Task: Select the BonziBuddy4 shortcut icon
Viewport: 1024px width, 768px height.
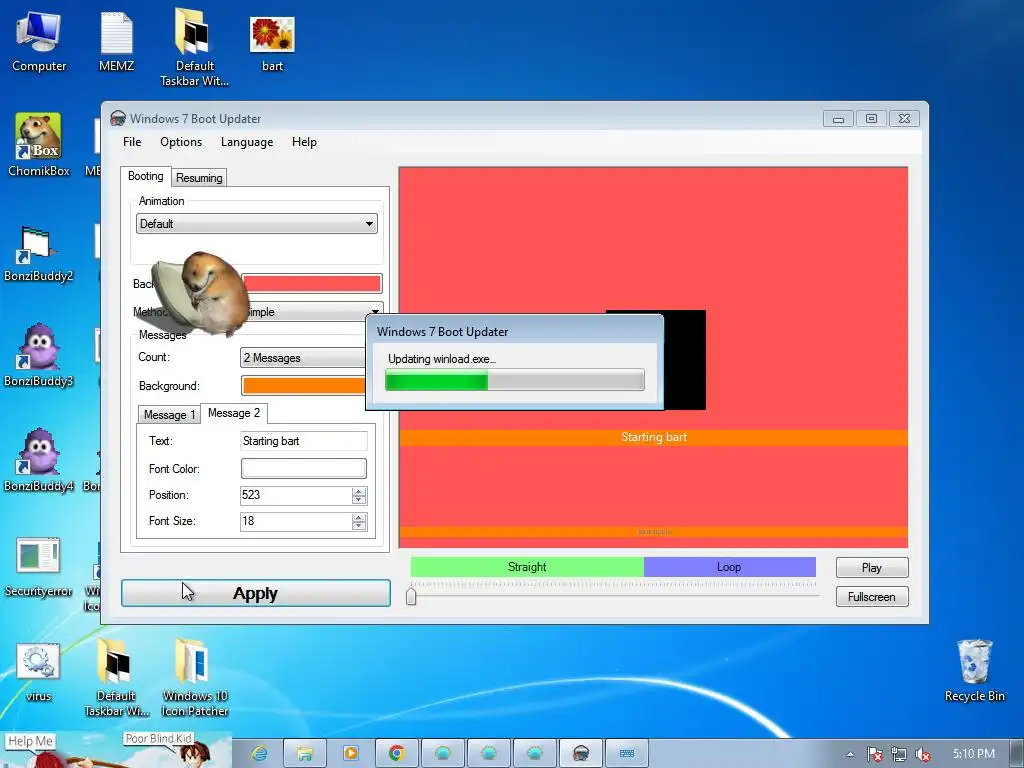Action: coord(39,460)
